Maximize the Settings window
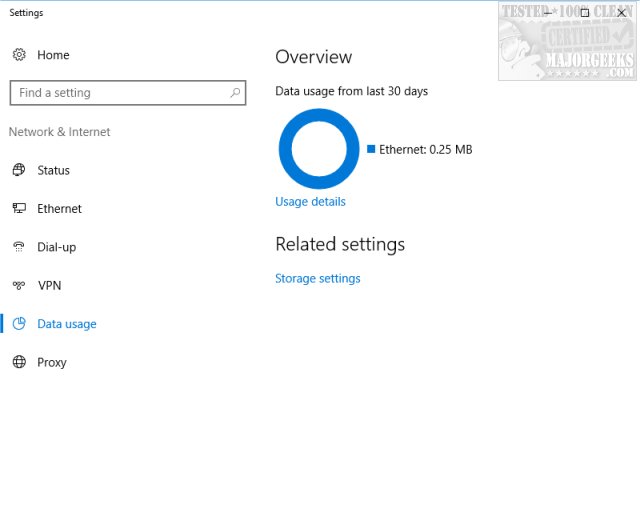The height and width of the screenshot is (505, 640). (585, 13)
